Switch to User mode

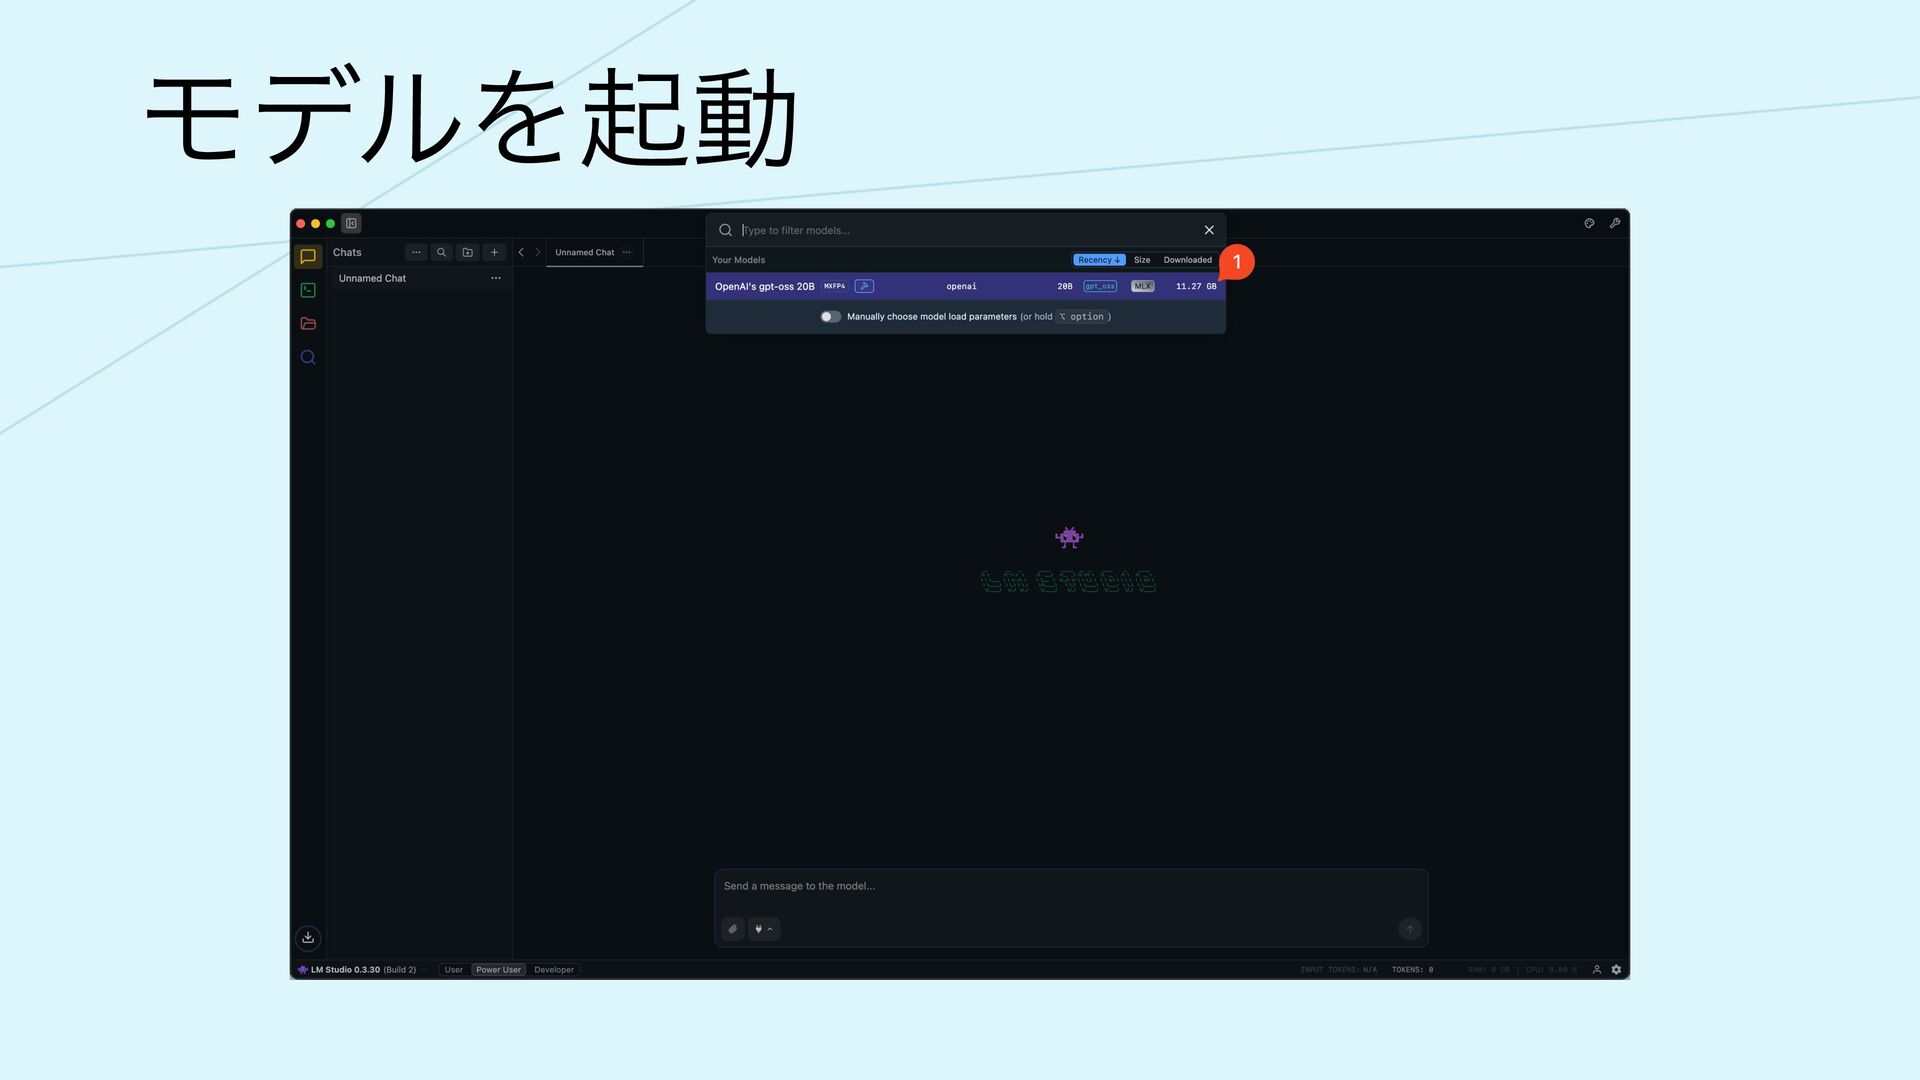tap(453, 970)
